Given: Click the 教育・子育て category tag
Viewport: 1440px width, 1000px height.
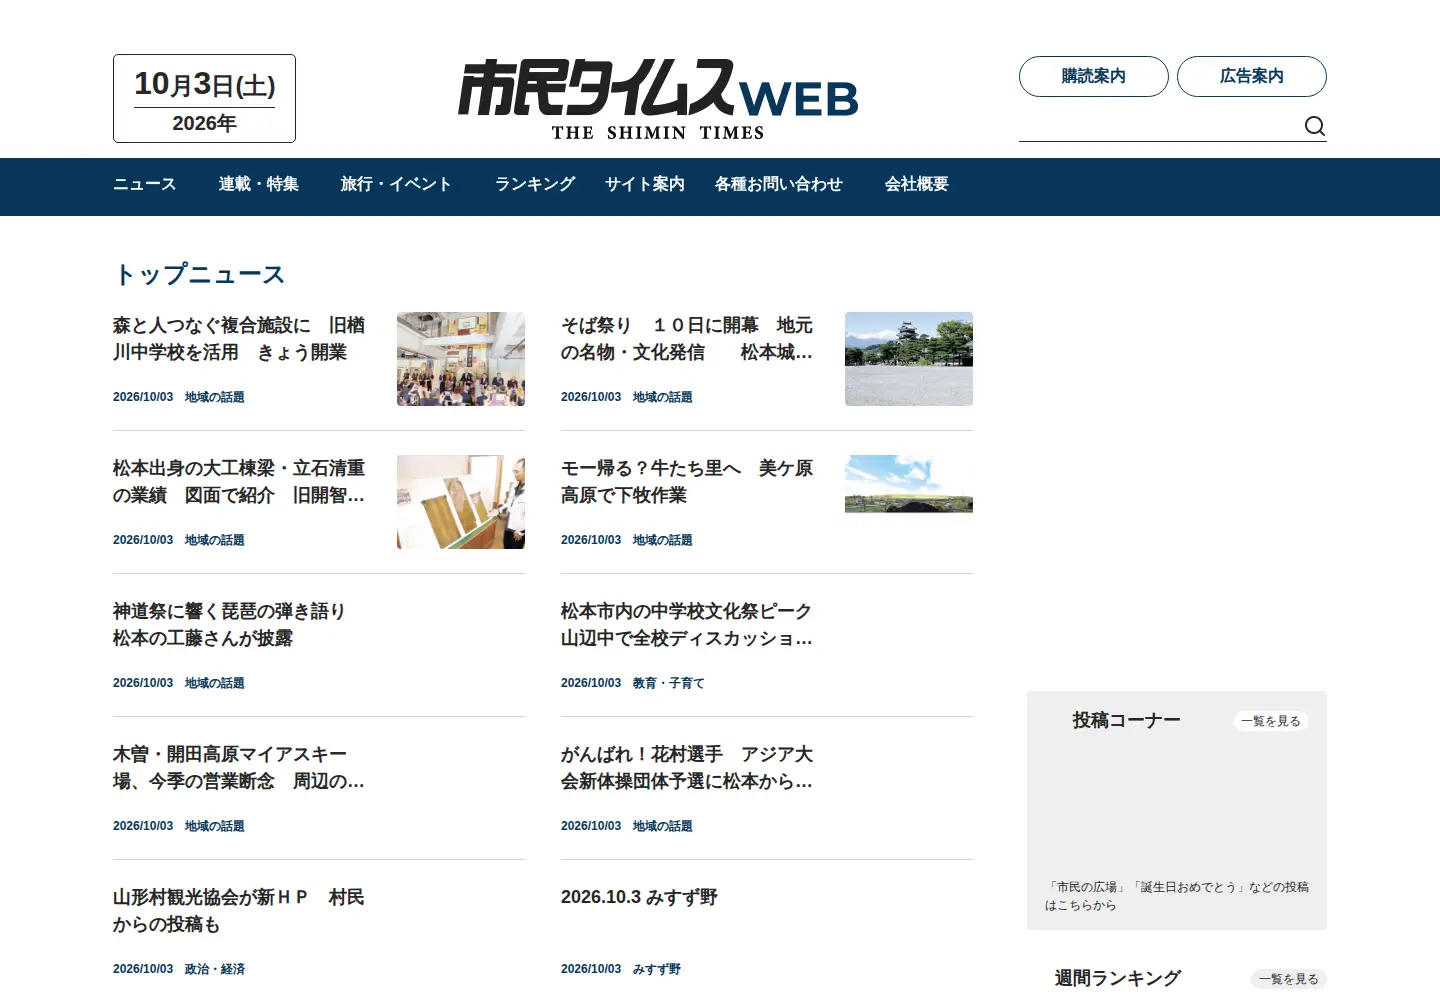Looking at the screenshot, I should 669,683.
